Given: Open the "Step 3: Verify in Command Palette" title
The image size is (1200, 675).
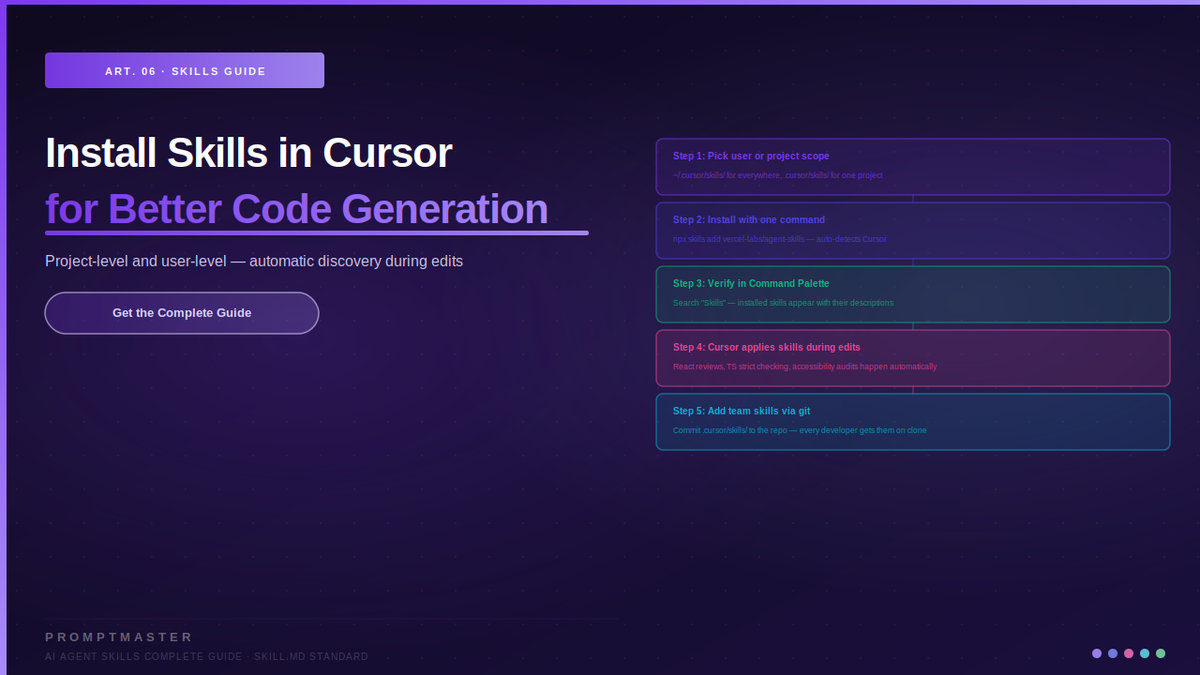Looking at the screenshot, I should [x=751, y=284].
